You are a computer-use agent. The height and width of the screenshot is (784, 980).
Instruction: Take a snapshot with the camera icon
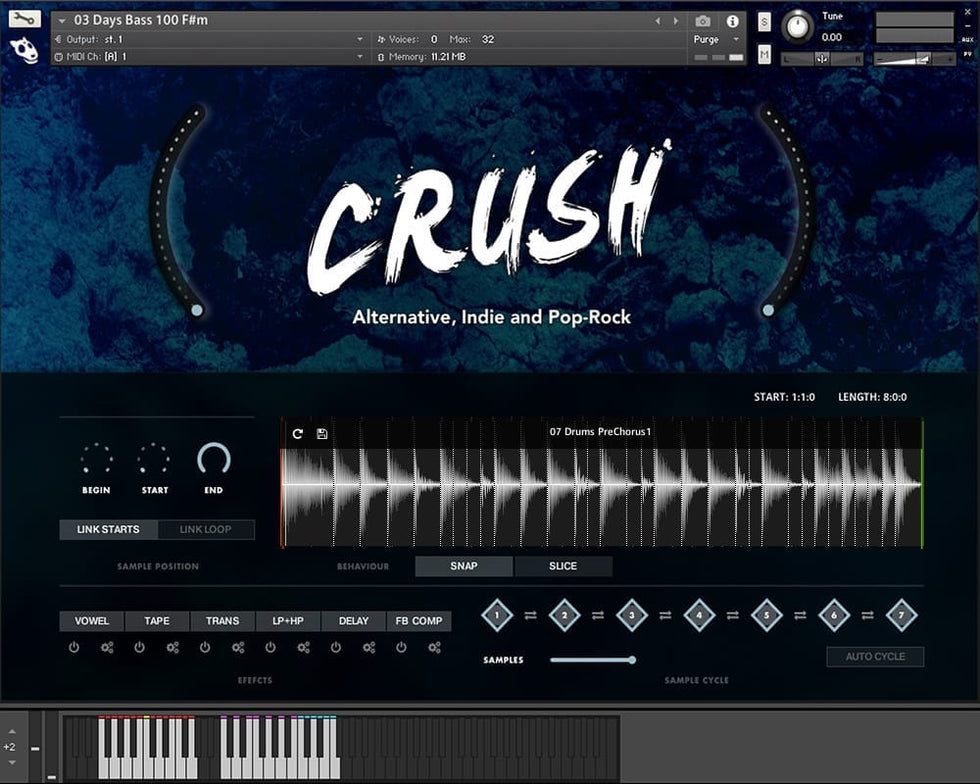point(703,21)
